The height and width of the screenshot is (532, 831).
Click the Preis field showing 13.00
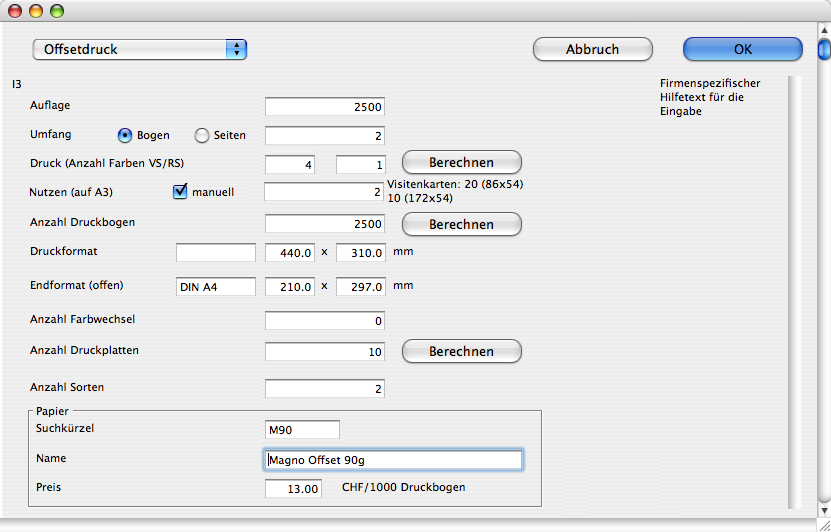[x=293, y=489]
